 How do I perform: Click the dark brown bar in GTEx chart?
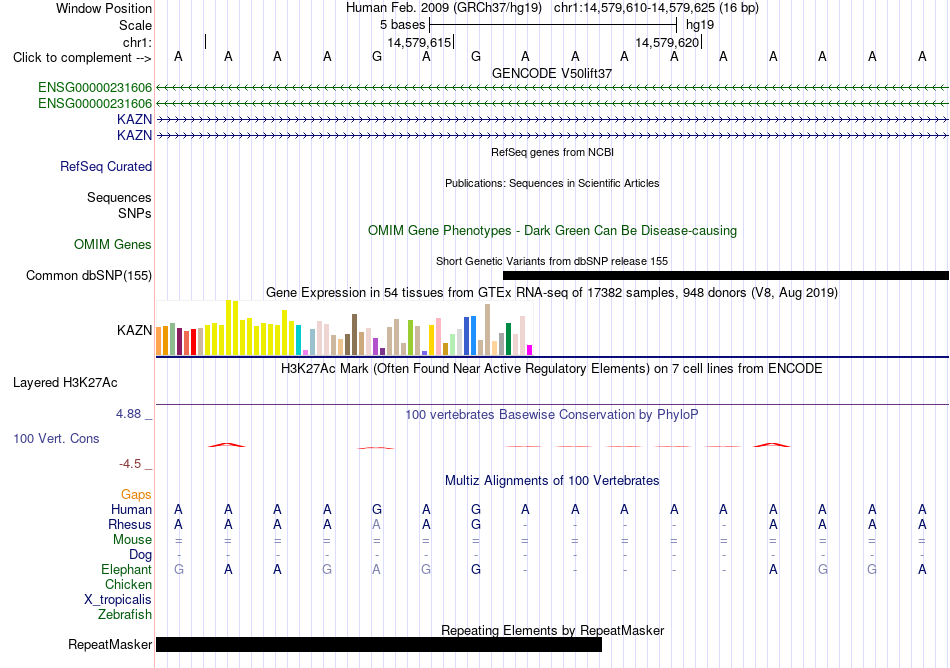354,334
